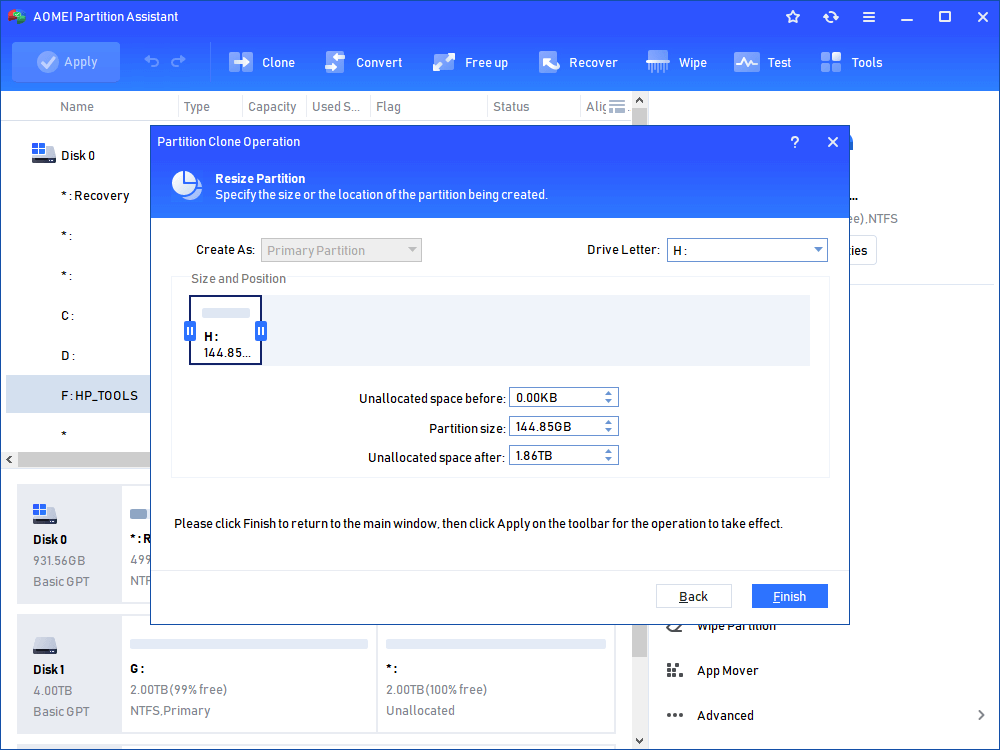This screenshot has width=1000, height=750.
Task: Click the undo arrow icon
Action: (152, 61)
